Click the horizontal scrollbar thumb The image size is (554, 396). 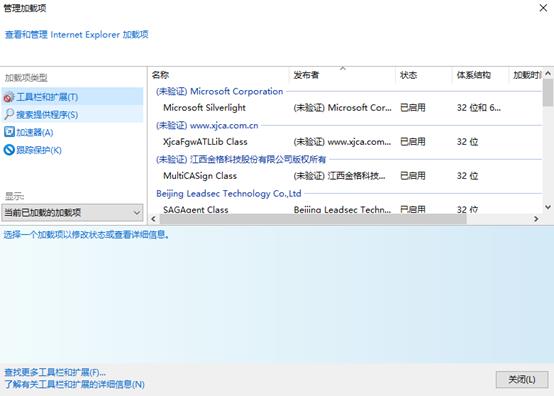(x=313, y=219)
